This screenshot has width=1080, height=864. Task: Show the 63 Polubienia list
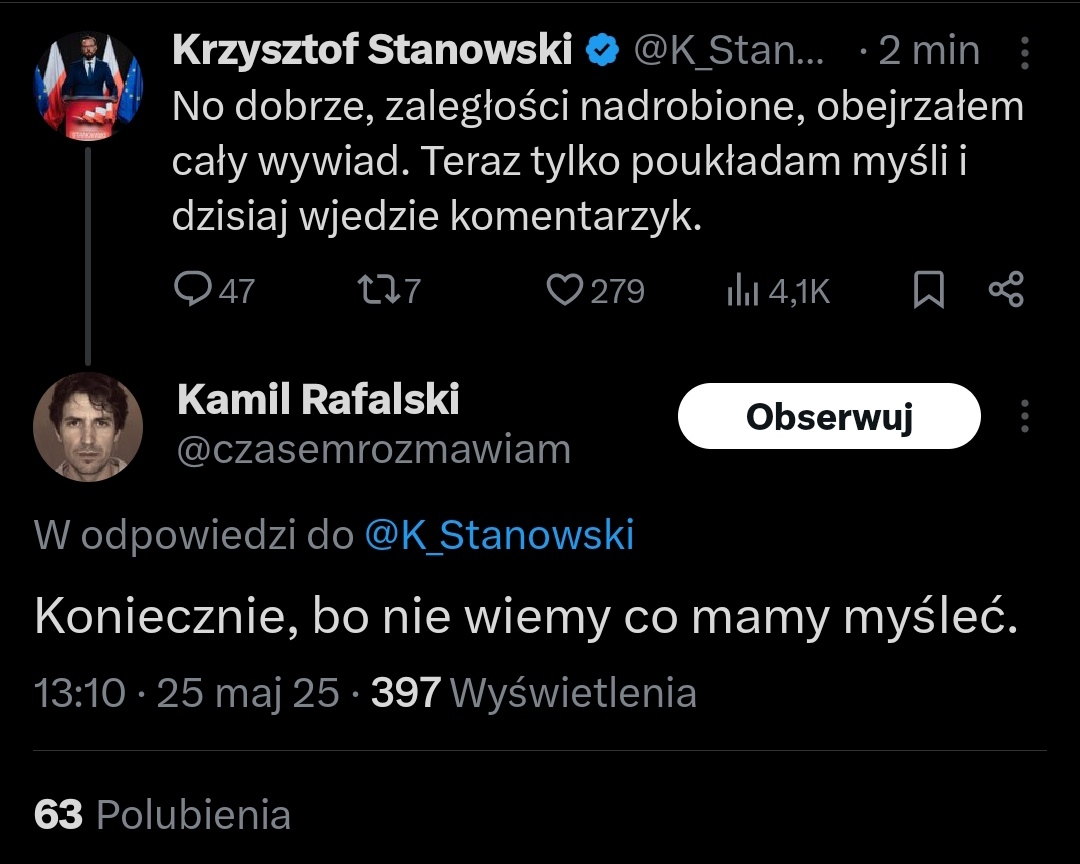[x=162, y=815]
